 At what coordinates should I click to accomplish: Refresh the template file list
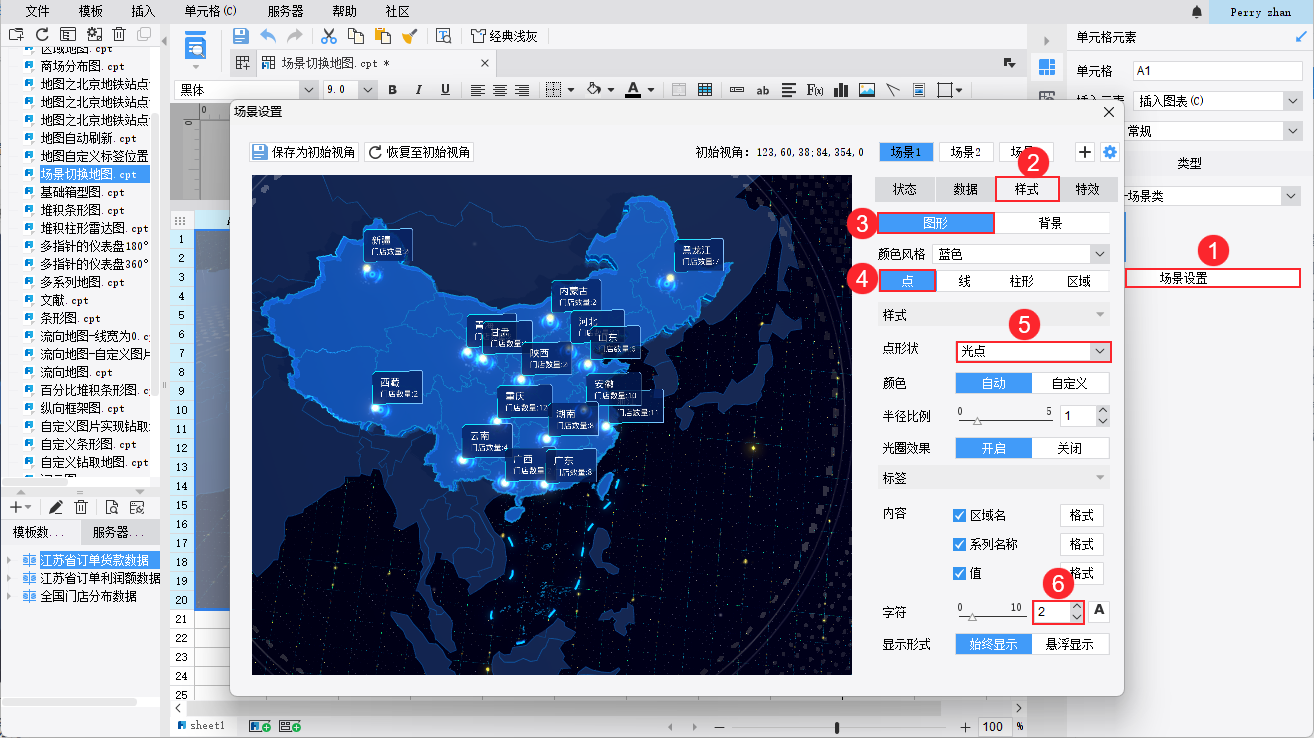(42, 34)
